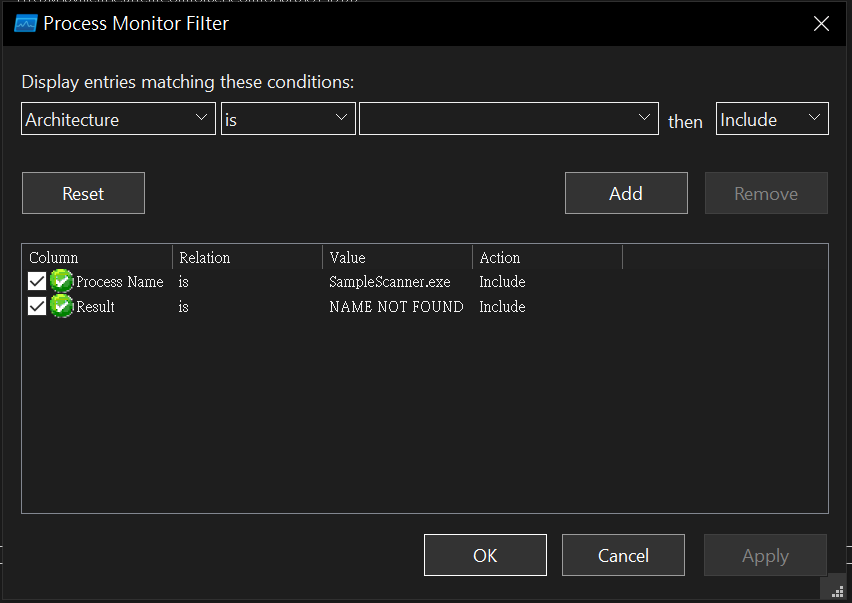Click the Add button
Screen dimensions: 852x603
coord(626,193)
